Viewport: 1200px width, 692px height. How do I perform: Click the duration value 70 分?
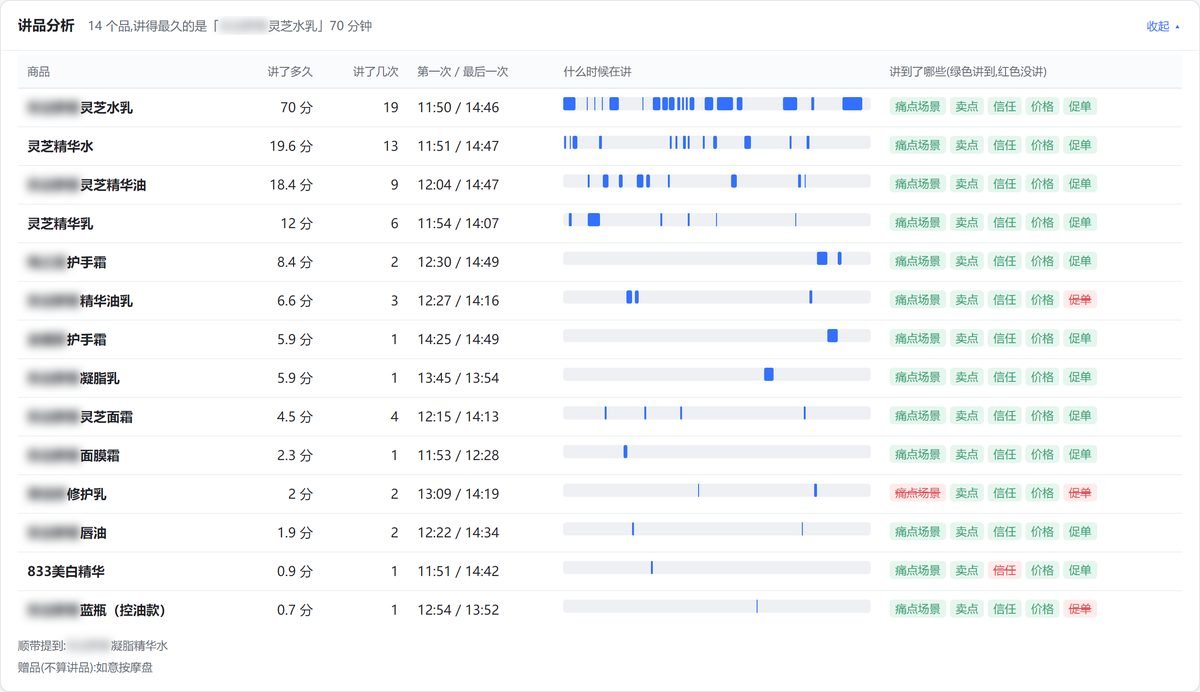[297, 107]
